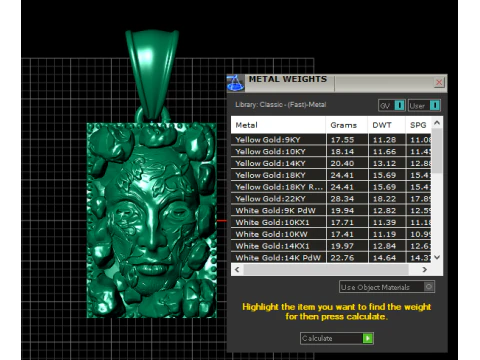
Task: Click the 18.14 grams value
Action: [342, 152]
